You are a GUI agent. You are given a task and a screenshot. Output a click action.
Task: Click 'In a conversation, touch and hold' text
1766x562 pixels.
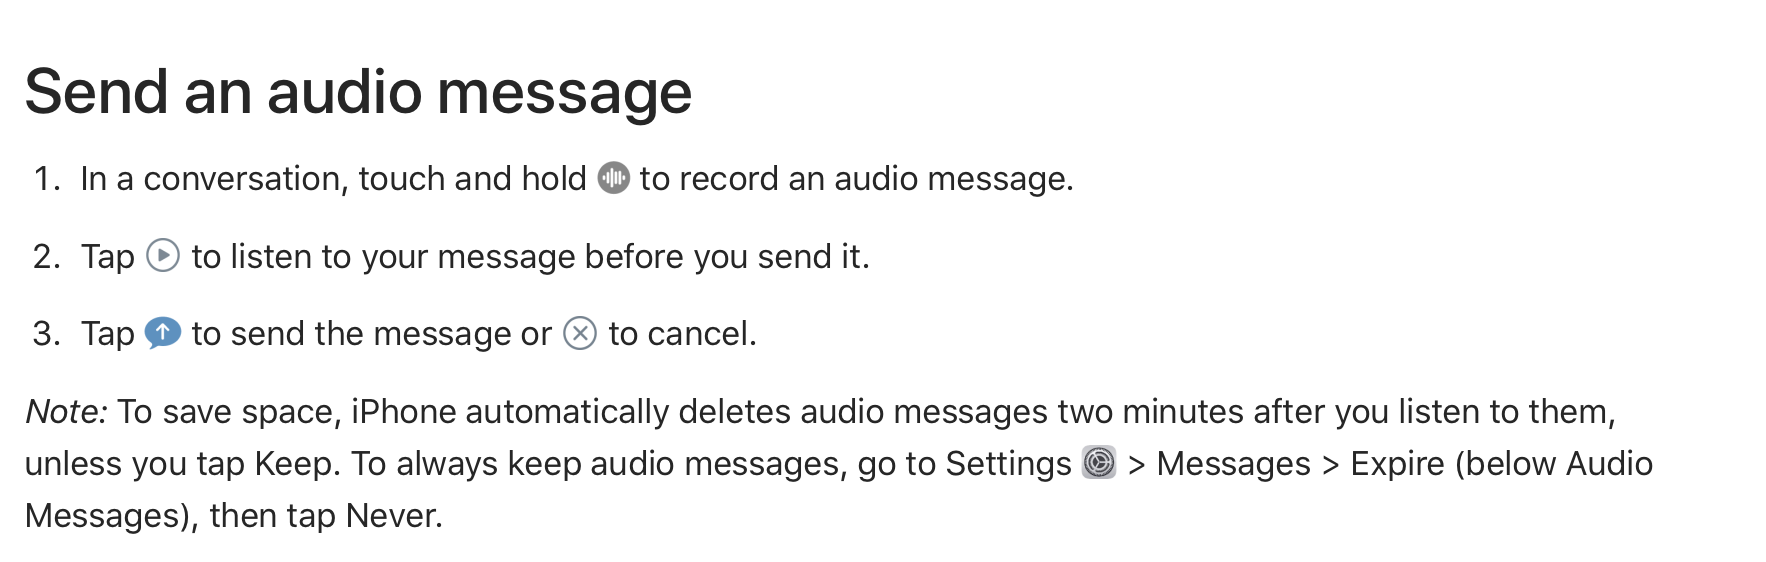(x=333, y=179)
